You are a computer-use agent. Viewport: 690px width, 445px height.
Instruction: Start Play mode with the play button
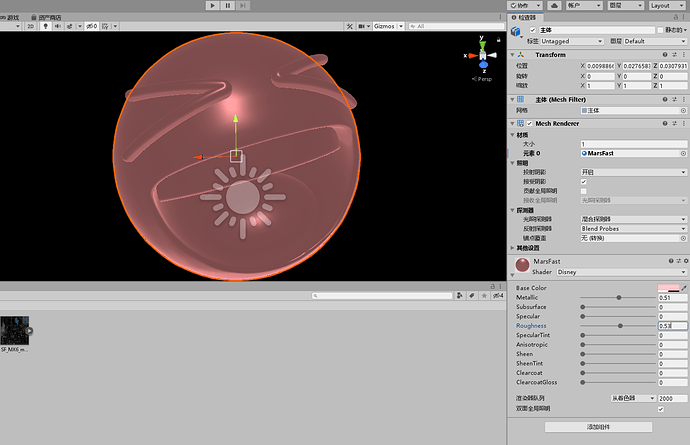(x=213, y=5)
